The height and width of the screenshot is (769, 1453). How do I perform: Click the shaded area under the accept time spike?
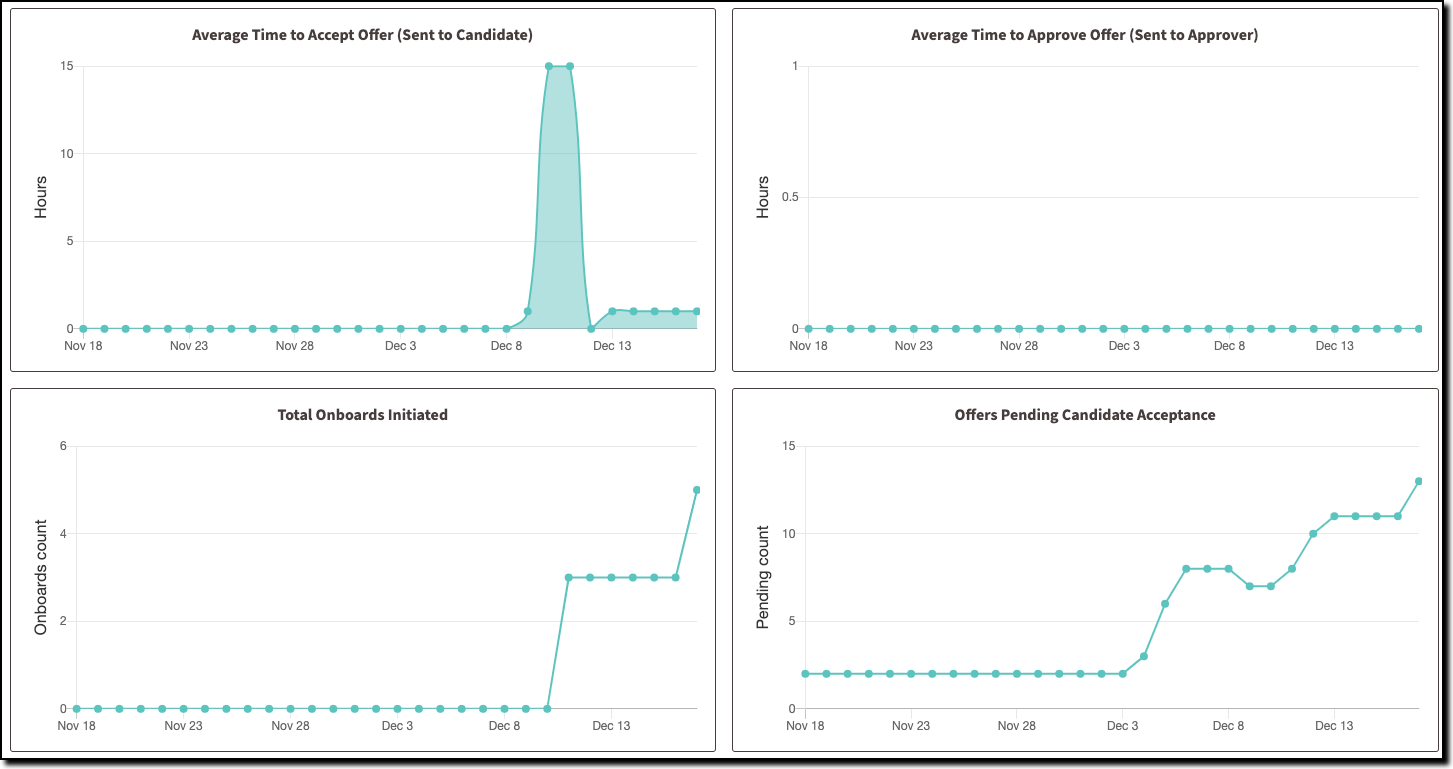558,200
